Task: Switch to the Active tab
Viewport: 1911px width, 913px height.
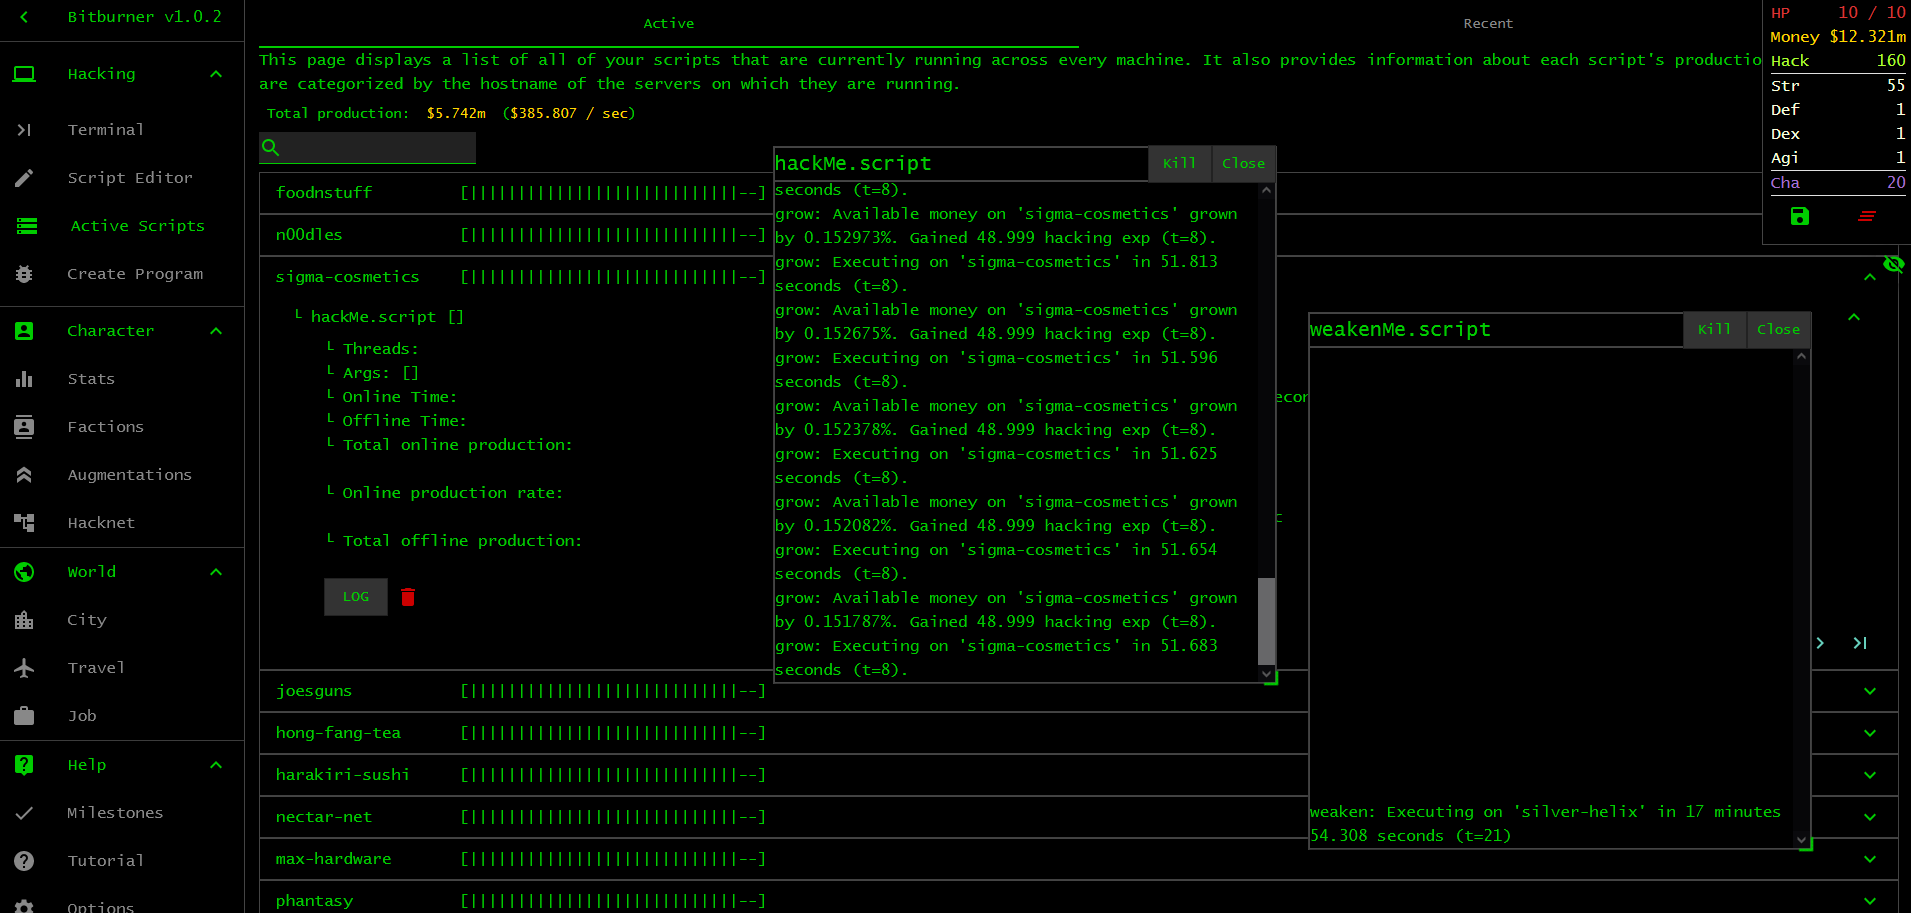Action: click(x=669, y=23)
